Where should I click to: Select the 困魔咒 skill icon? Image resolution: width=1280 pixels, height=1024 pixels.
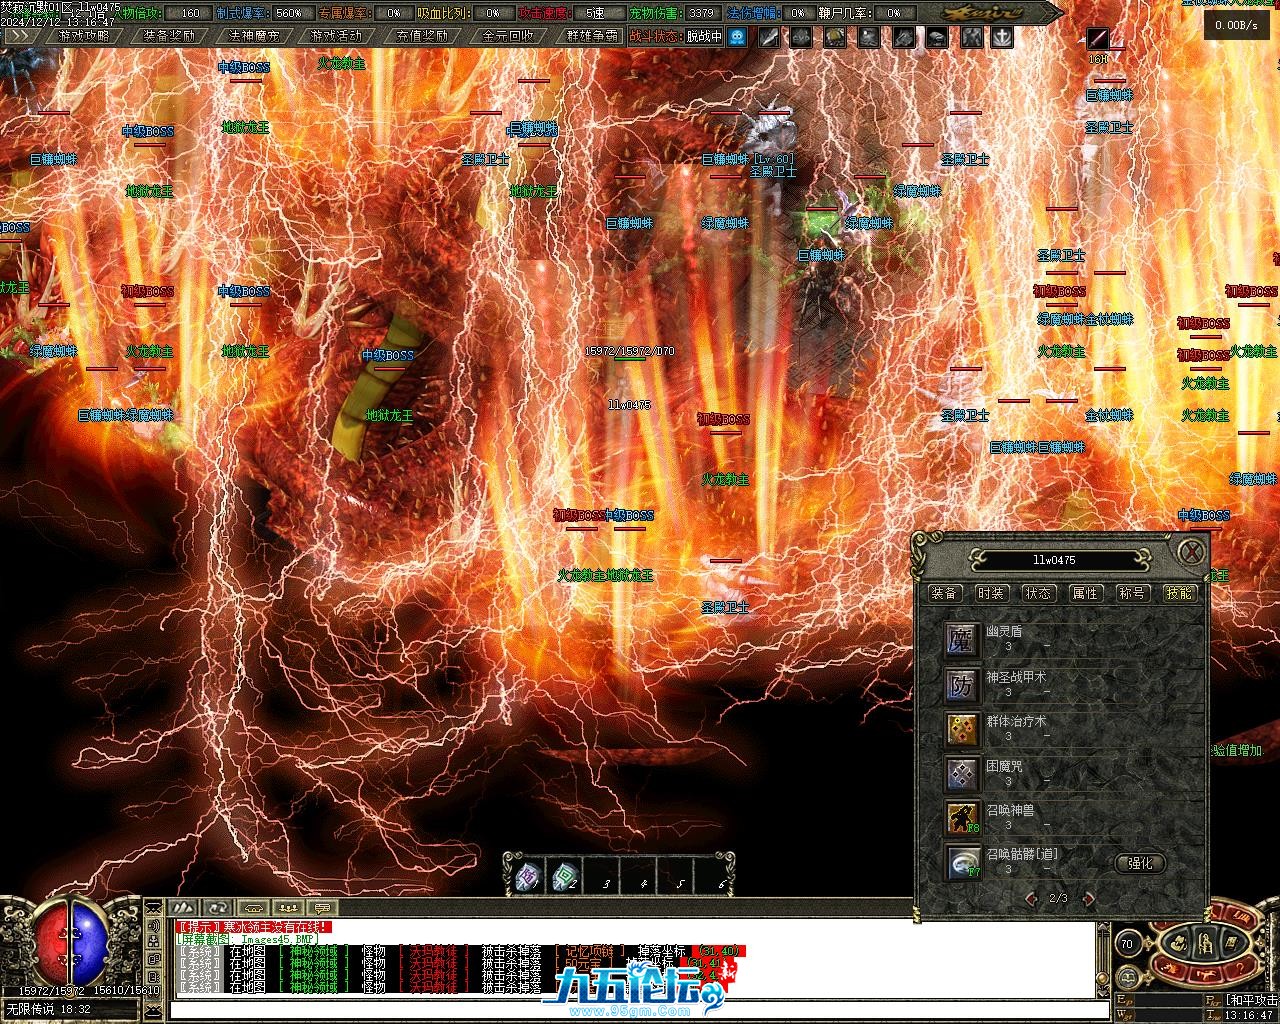pyautogui.click(x=962, y=774)
